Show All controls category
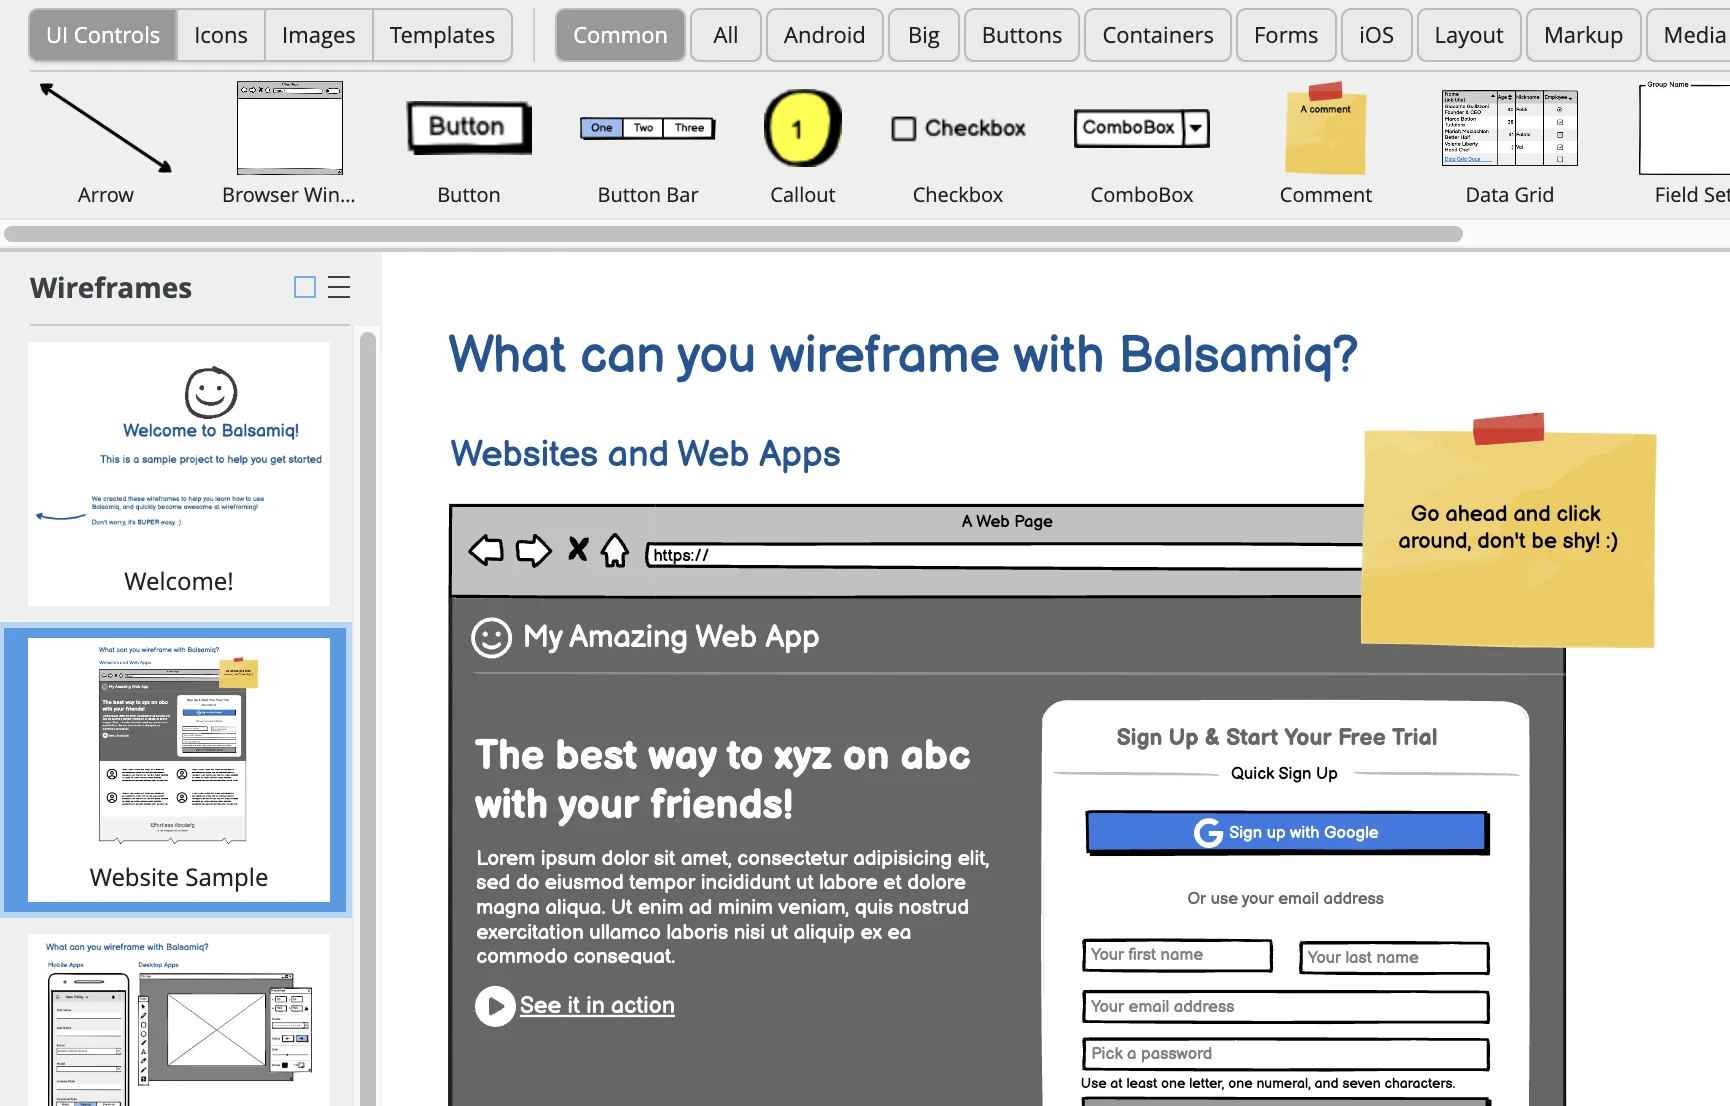Viewport: 1730px width, 1106px height. (x=726, y=35)
